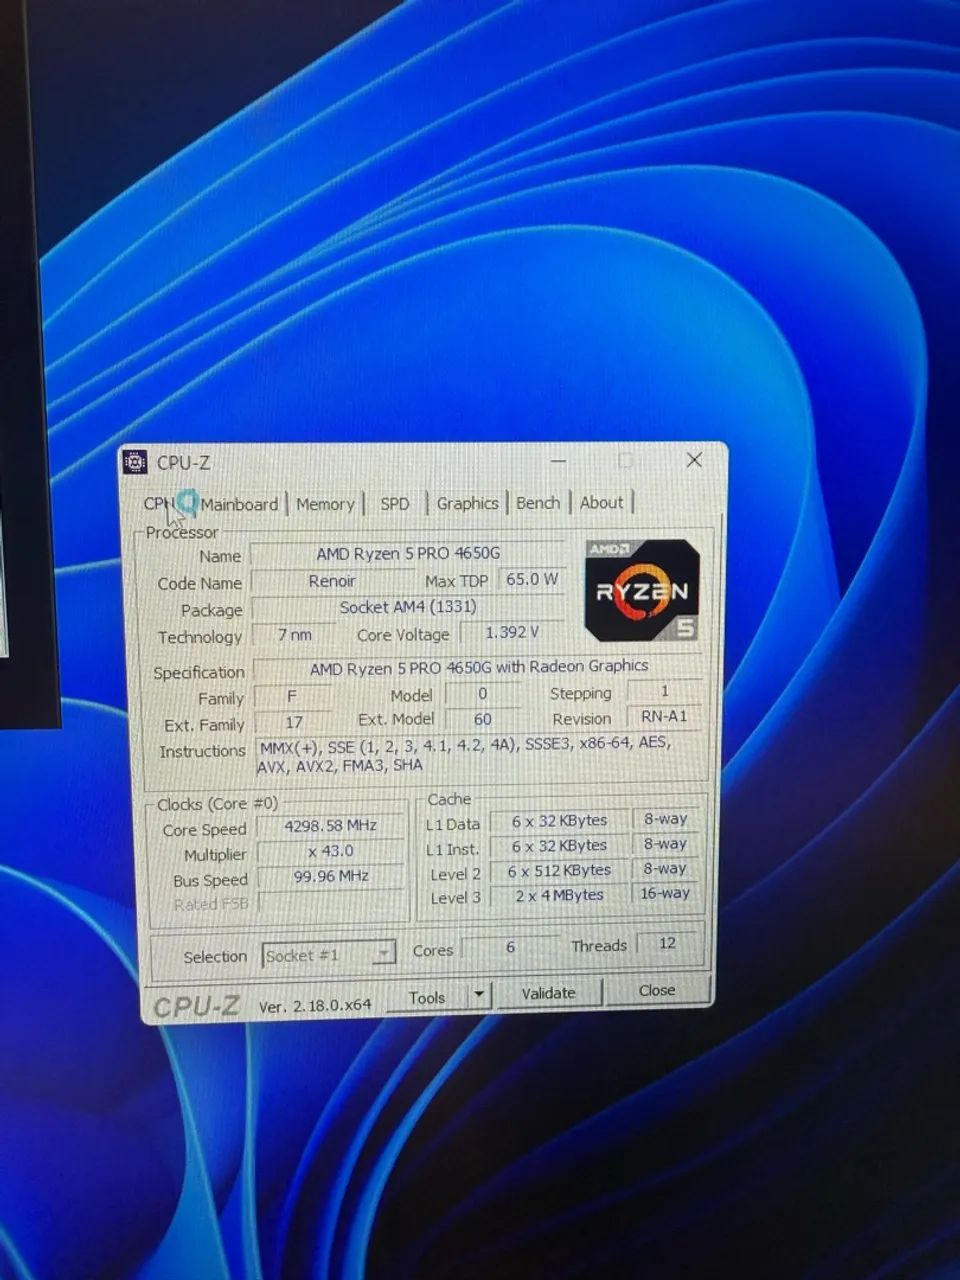
Task: Click the CPU-Z app icon in title bar
Action: (135, 462)
